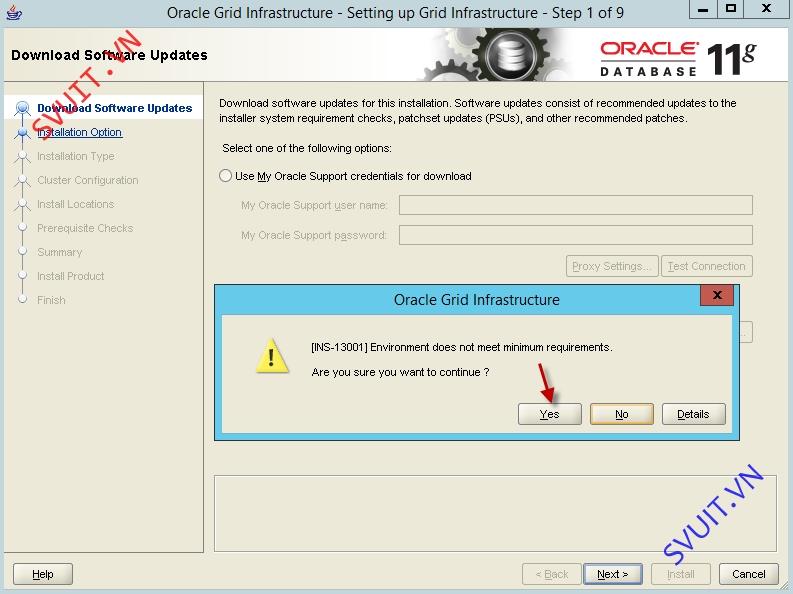Click the step icon beside Download Software Updates
The height and width of the screenshot is (594, 793).
coord(22,108)
